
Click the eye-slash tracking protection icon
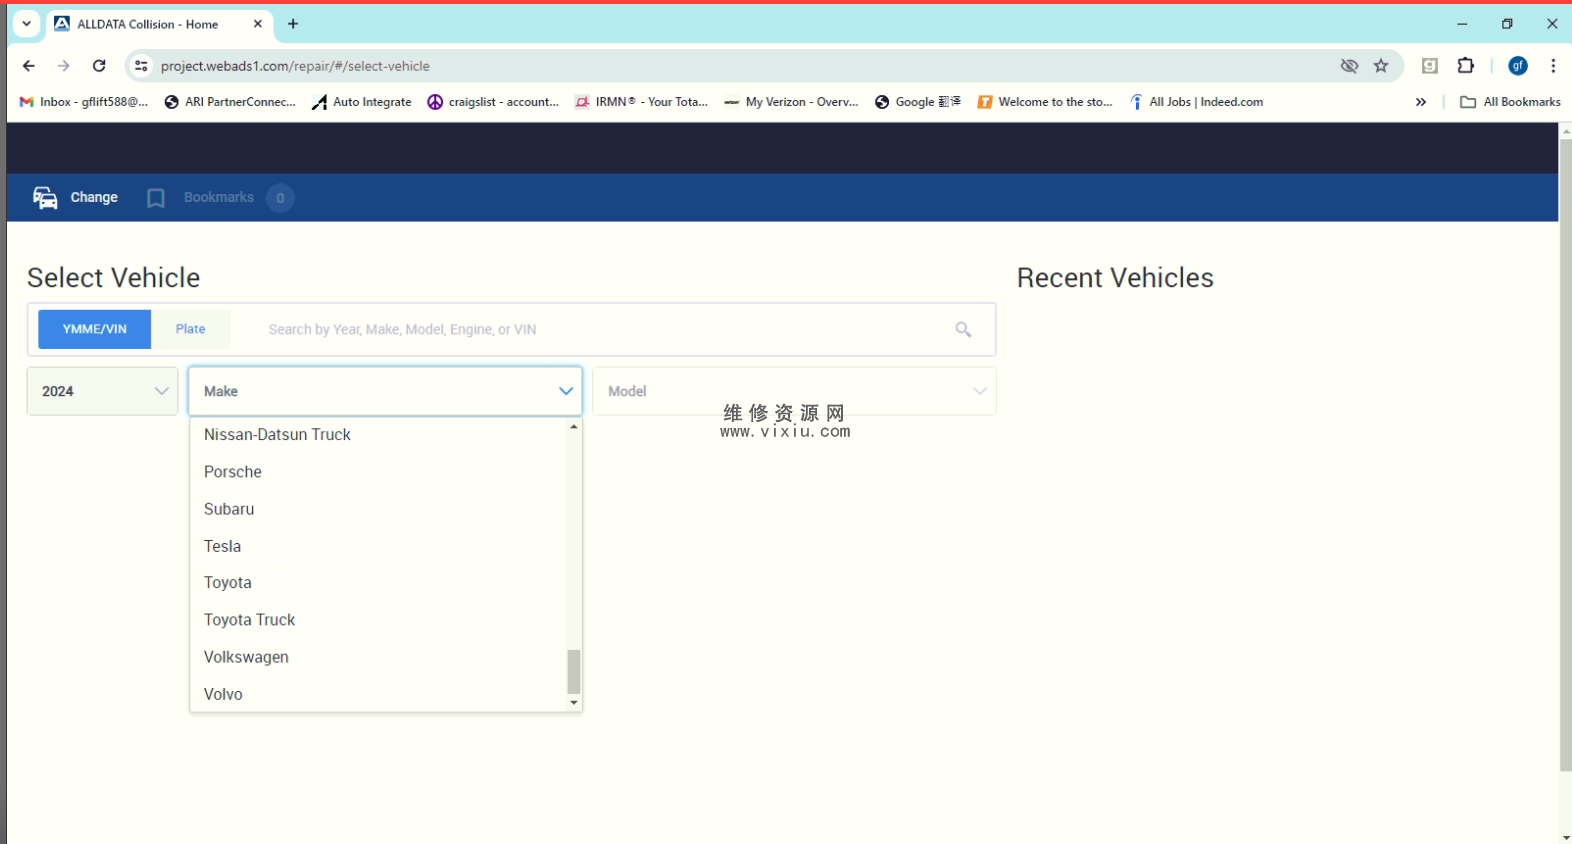(1349, 66)
